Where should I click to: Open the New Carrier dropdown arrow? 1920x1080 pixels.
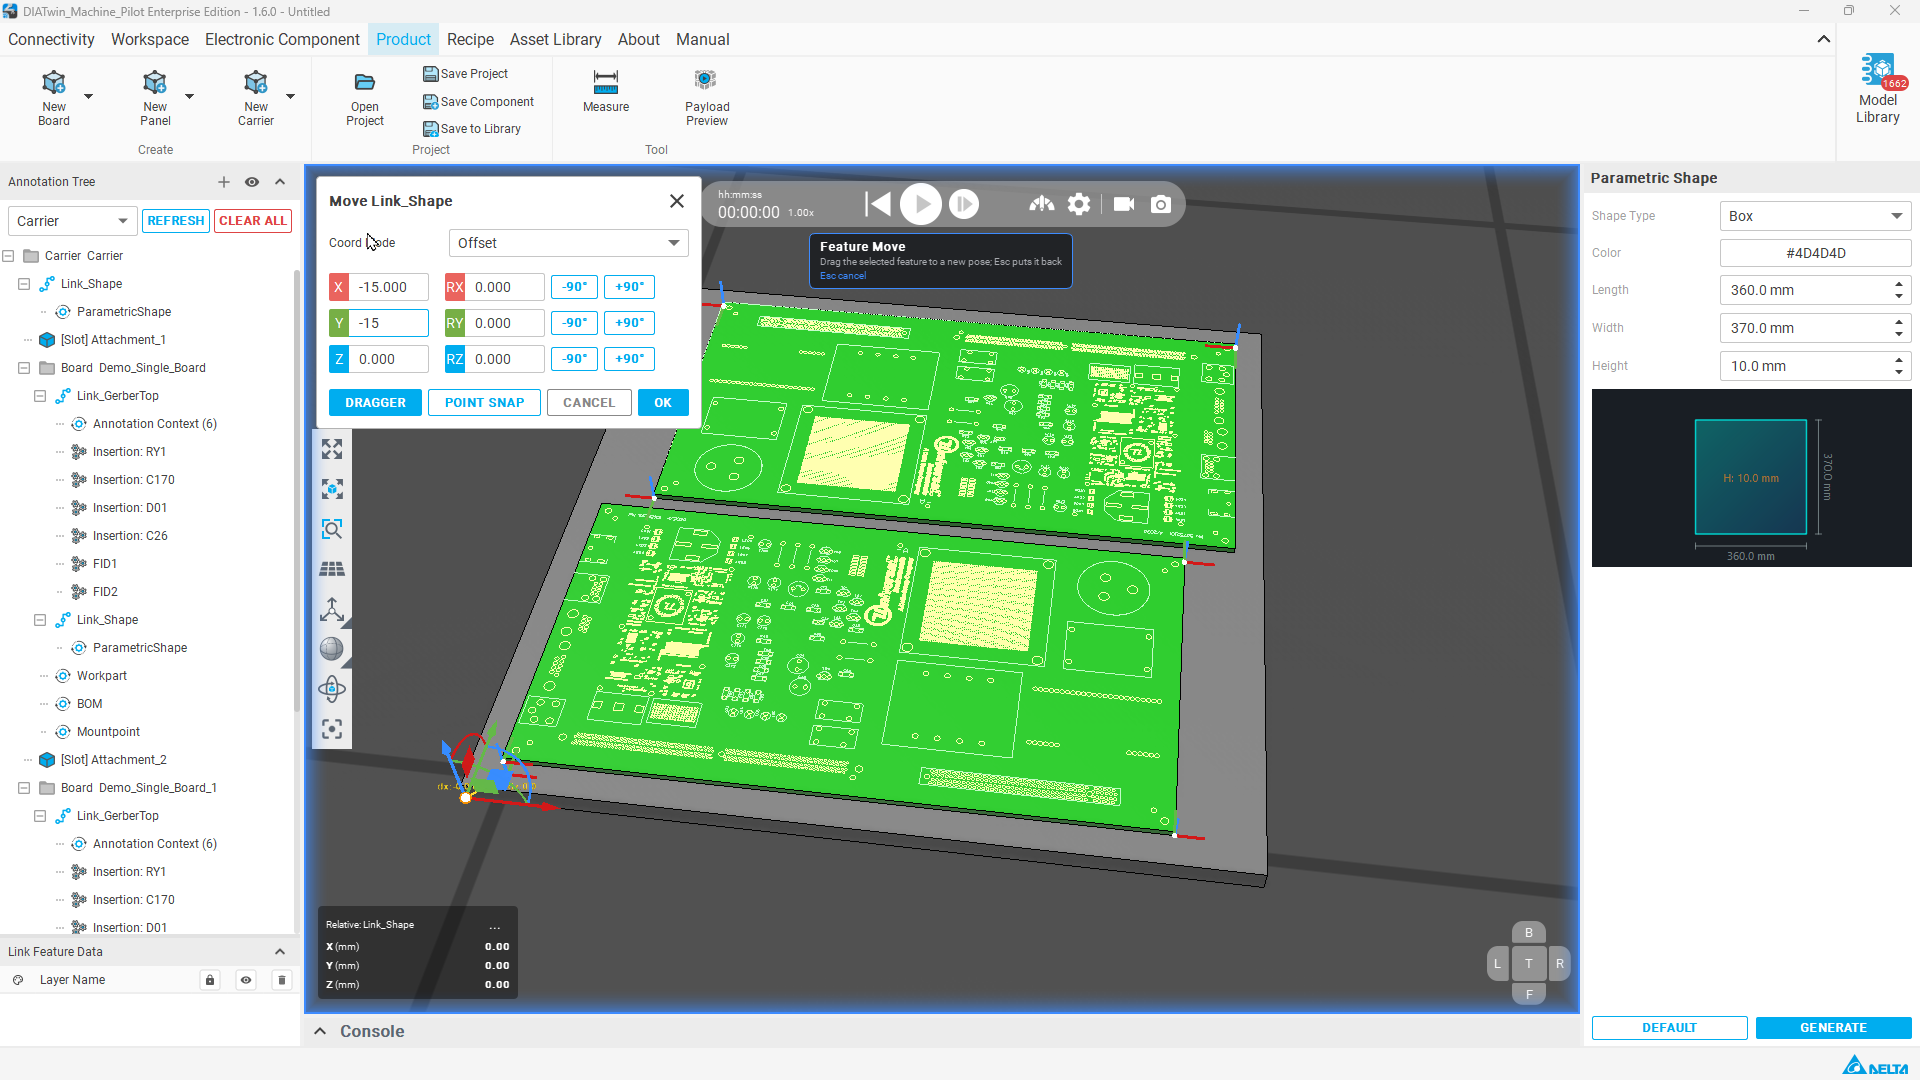tap(290, 96)
